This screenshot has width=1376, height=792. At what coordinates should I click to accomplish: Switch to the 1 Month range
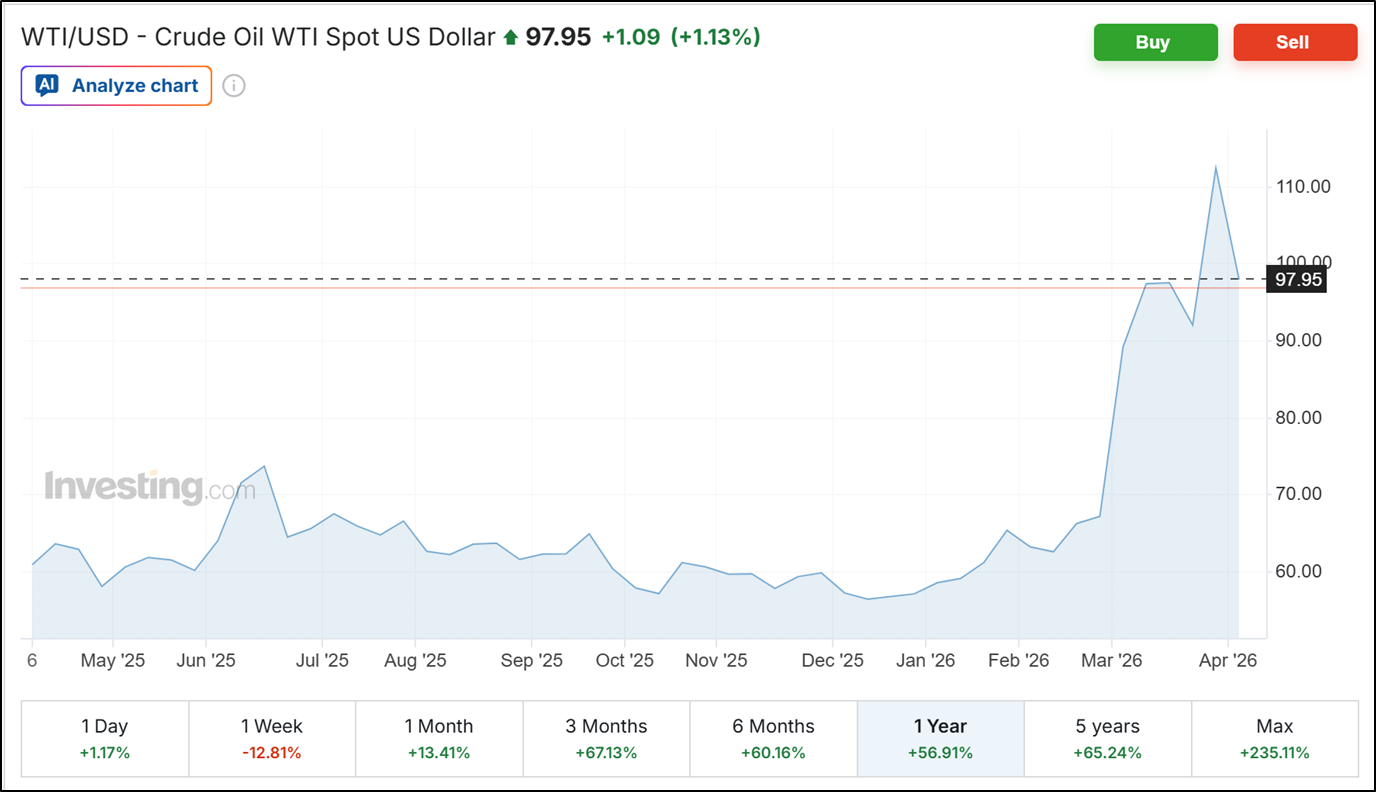click(438, 738)
